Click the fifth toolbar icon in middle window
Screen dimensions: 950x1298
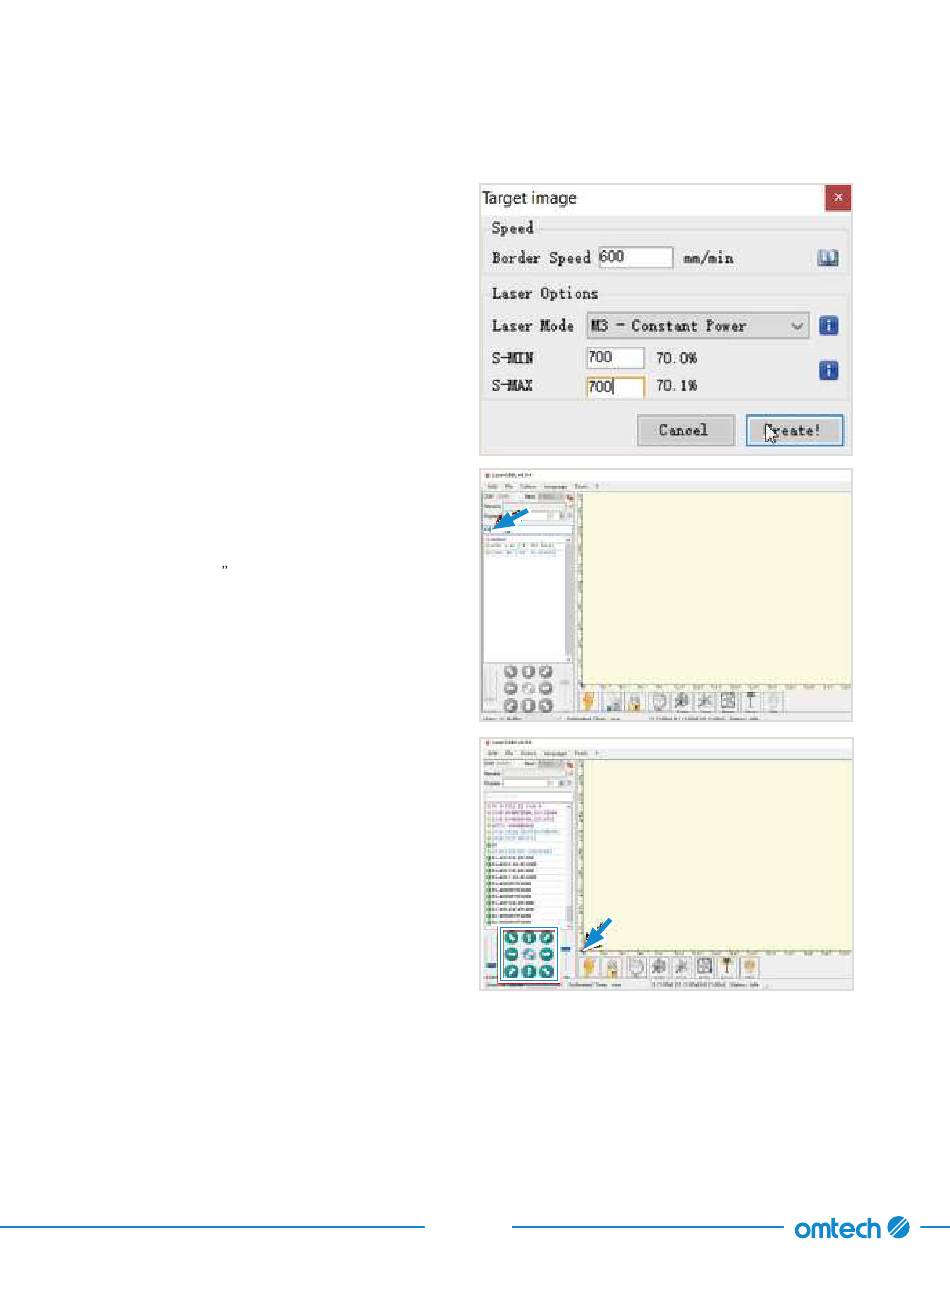coord(682,701)
